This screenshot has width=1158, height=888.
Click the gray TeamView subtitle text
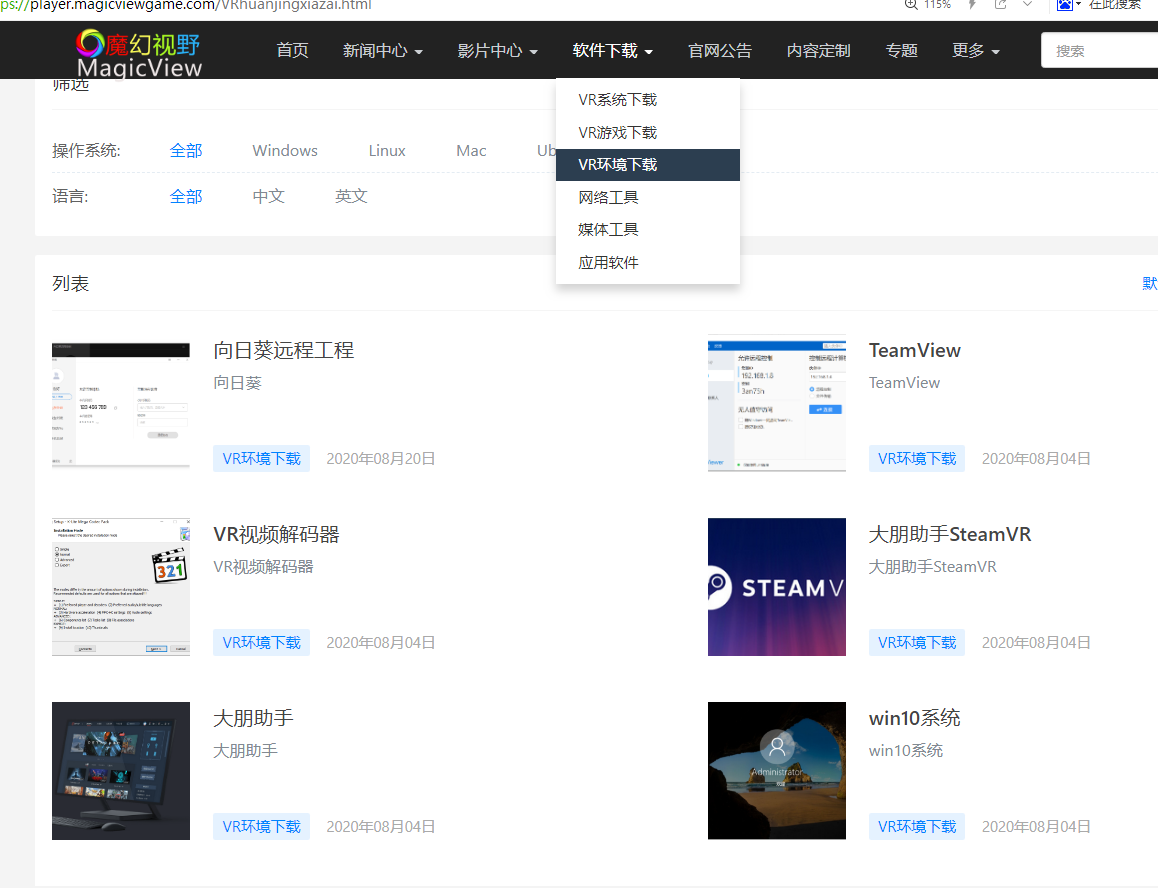click(904, 383)
